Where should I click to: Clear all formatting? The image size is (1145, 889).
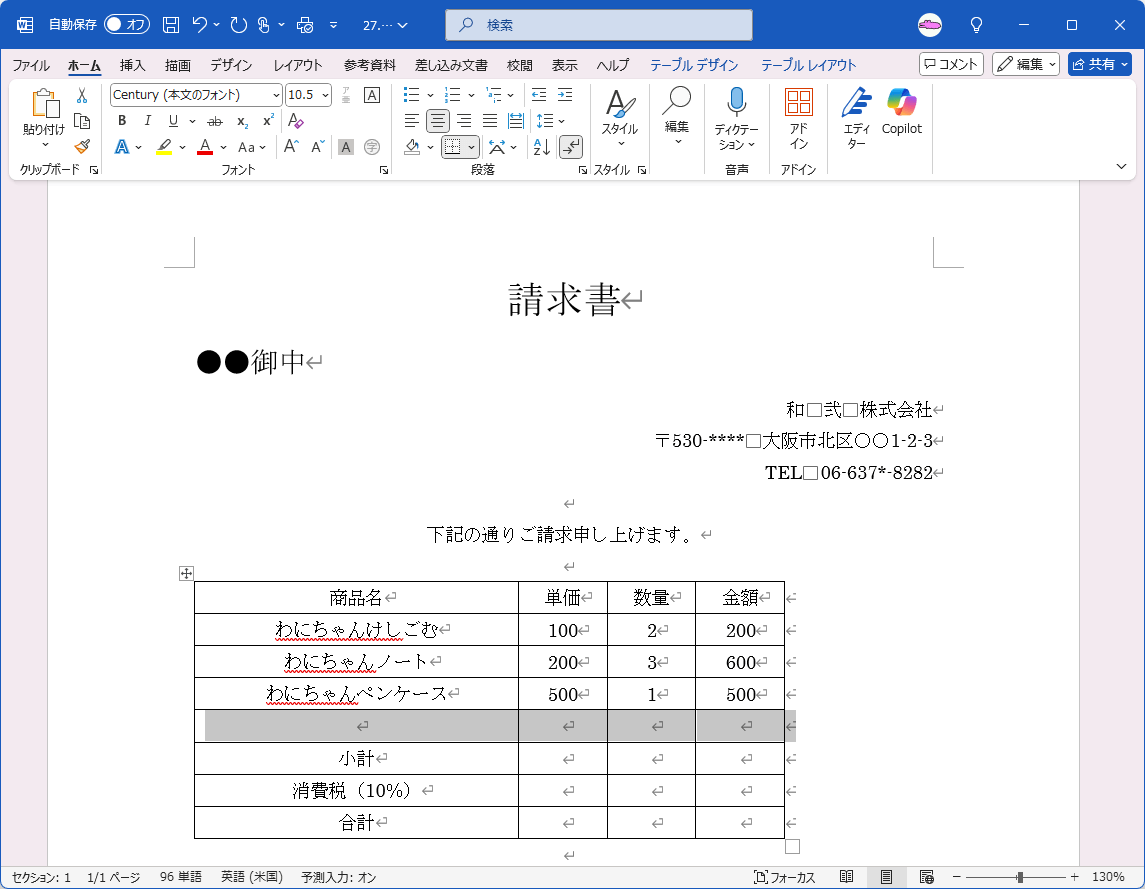click(x=296, y=121)
